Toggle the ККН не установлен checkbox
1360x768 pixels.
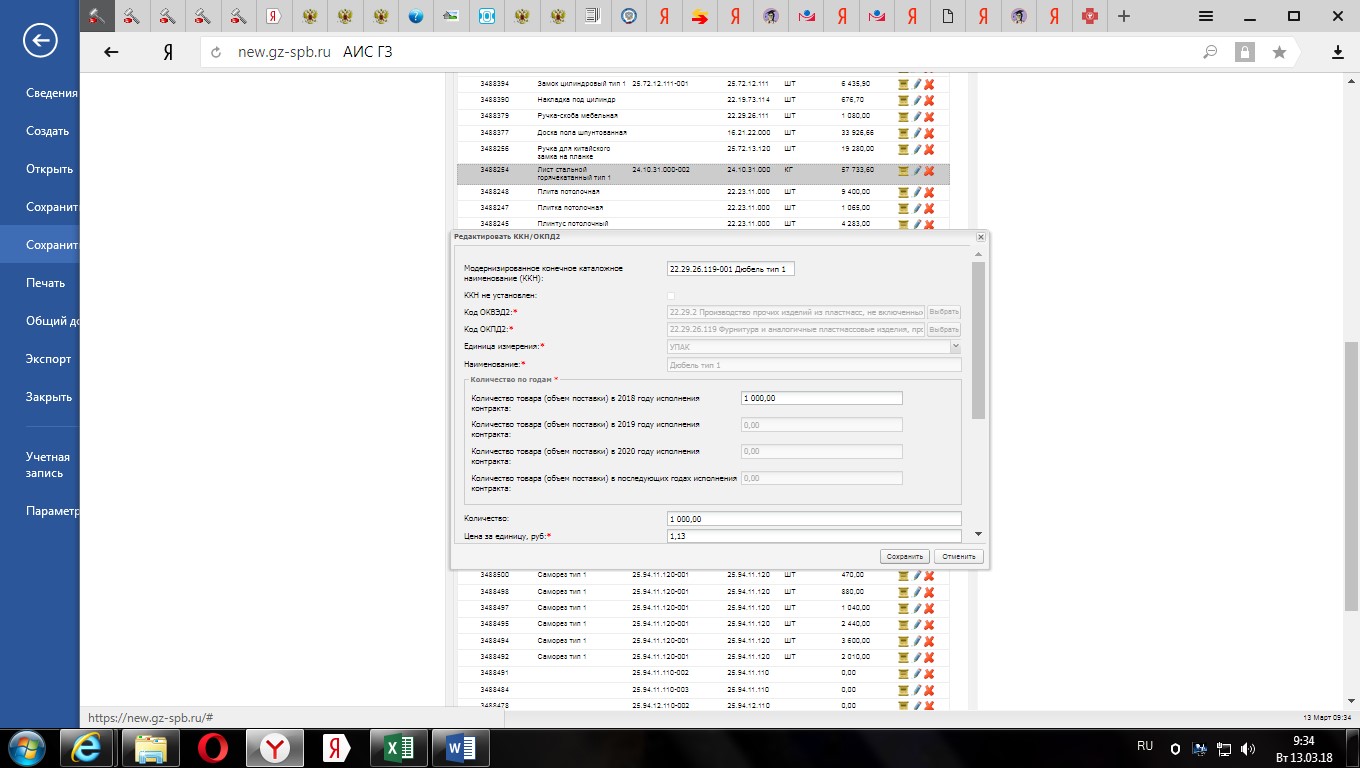(x=671, y=296)
